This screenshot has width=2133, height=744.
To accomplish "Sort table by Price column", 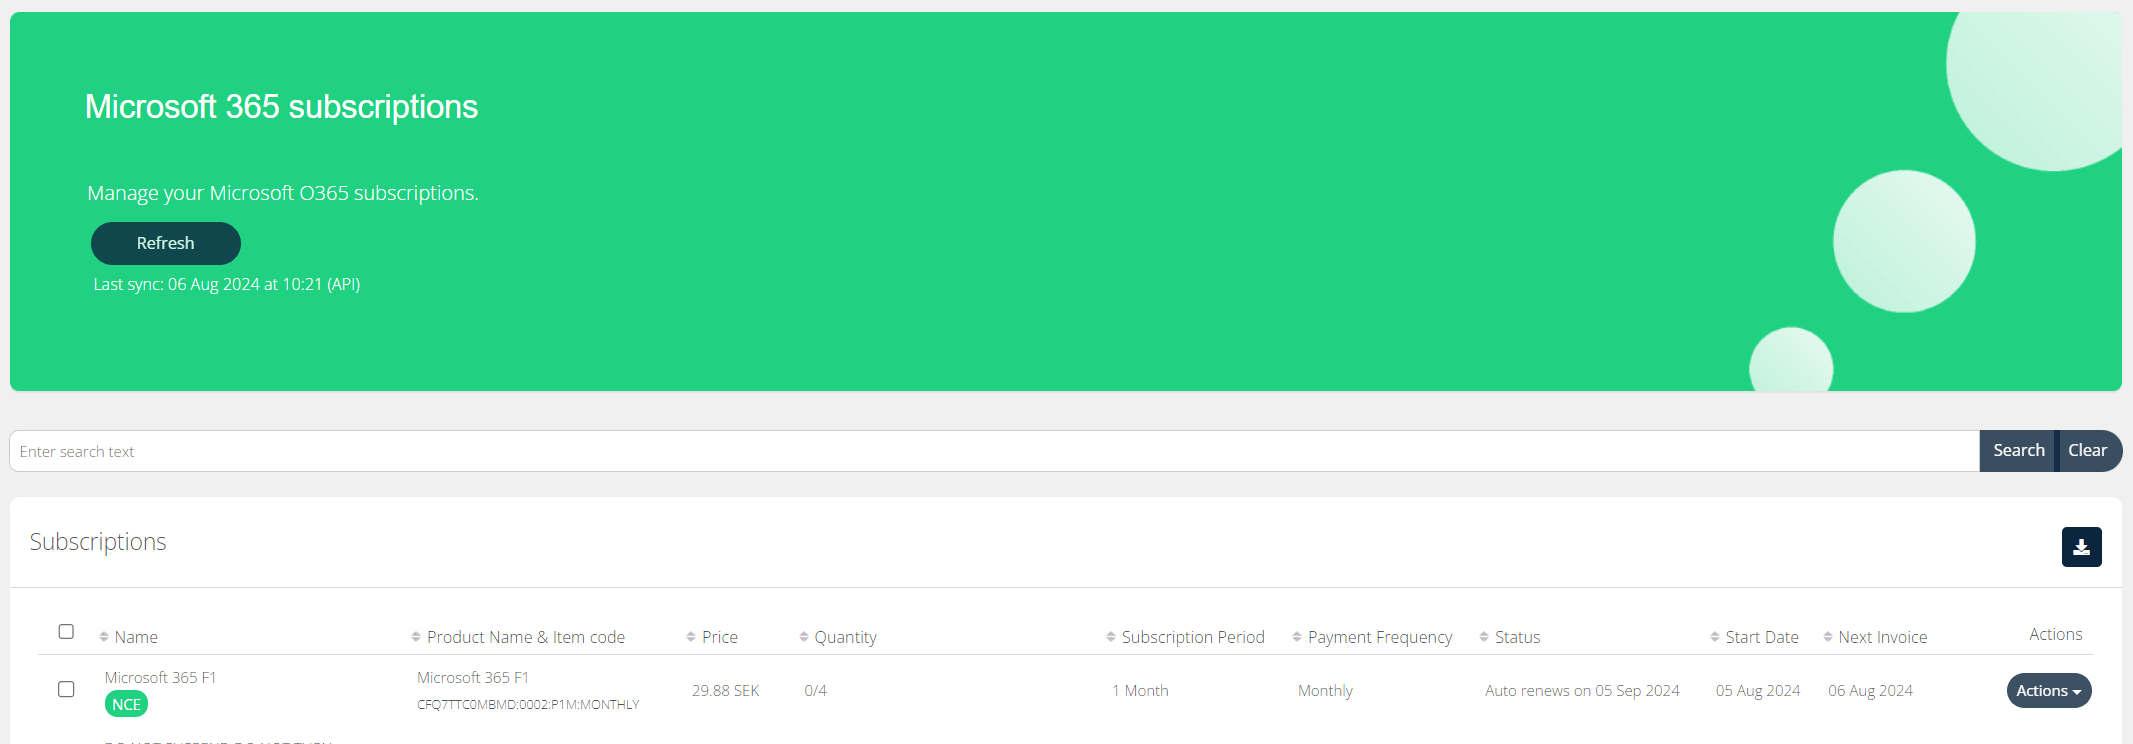I will click(691, 637).
